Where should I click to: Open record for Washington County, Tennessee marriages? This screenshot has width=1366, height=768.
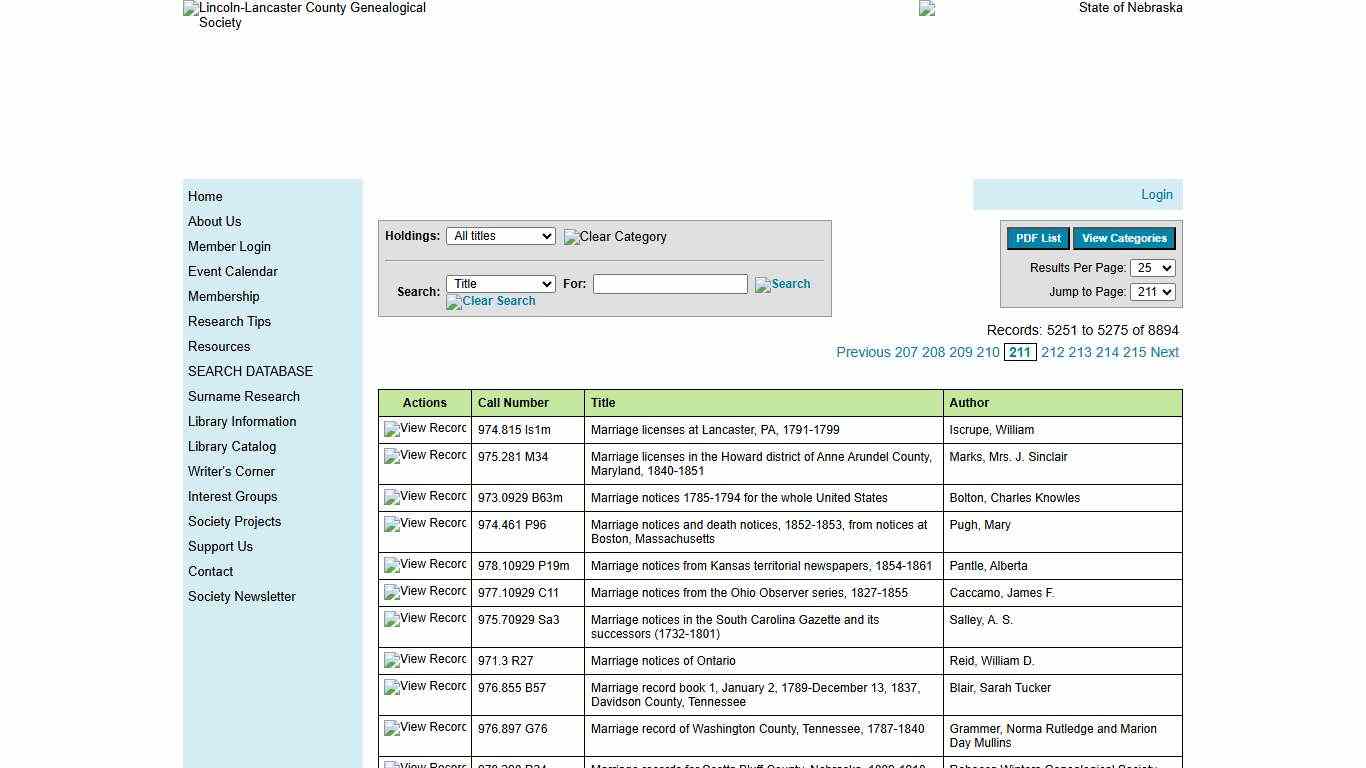[424, 728]
